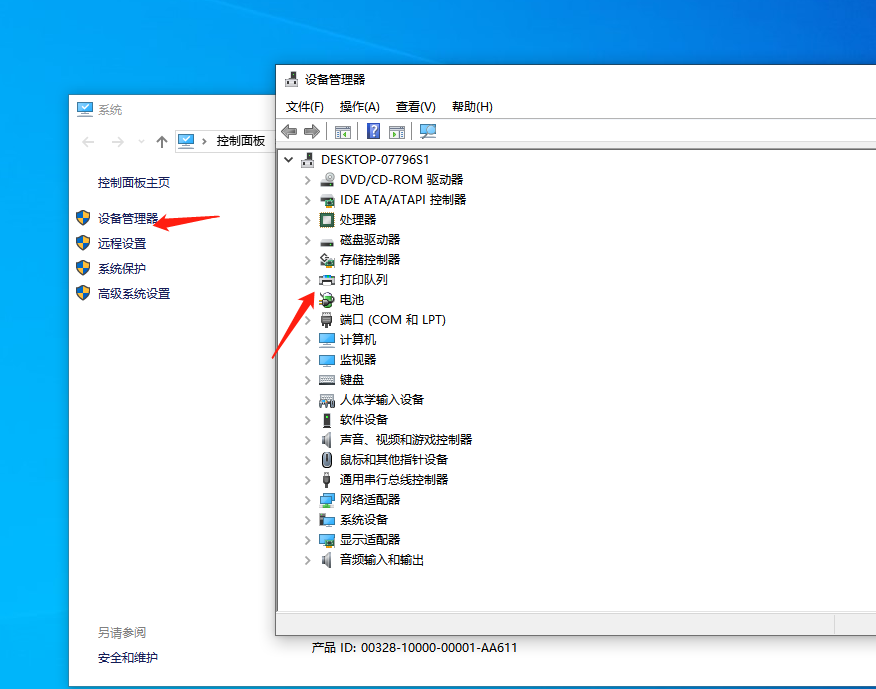Select the DESKTOP-07796S1 root node
The height and width of the screenshot is (689, 876).
click(x=375, y=159)
